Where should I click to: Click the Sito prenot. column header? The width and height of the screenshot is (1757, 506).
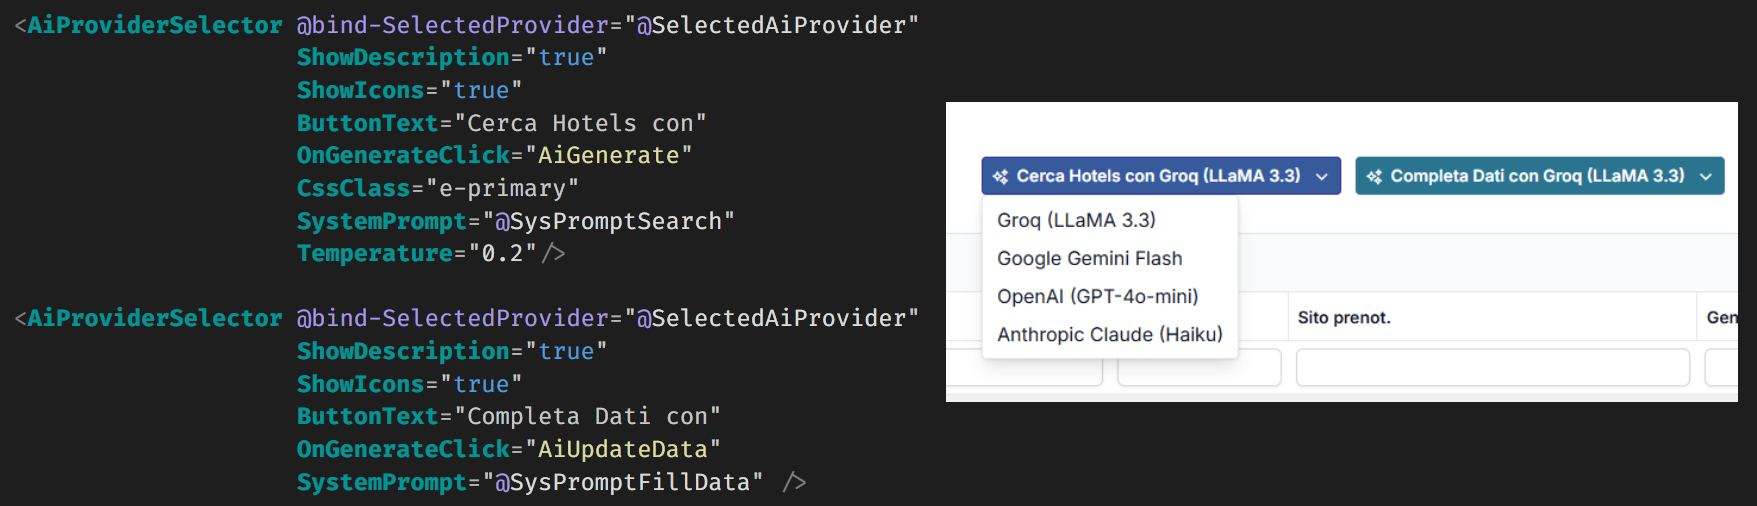click(x=1344, y=318)
